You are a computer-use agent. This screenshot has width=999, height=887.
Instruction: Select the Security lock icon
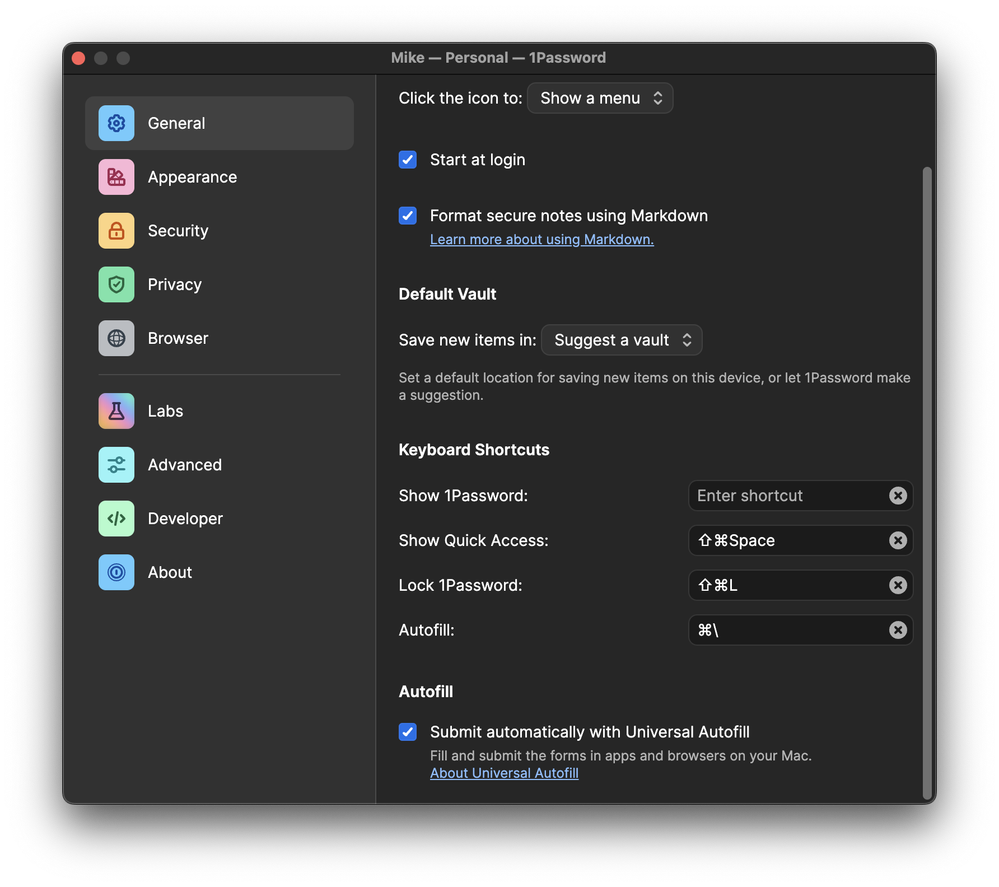click(x=116, y=231)
